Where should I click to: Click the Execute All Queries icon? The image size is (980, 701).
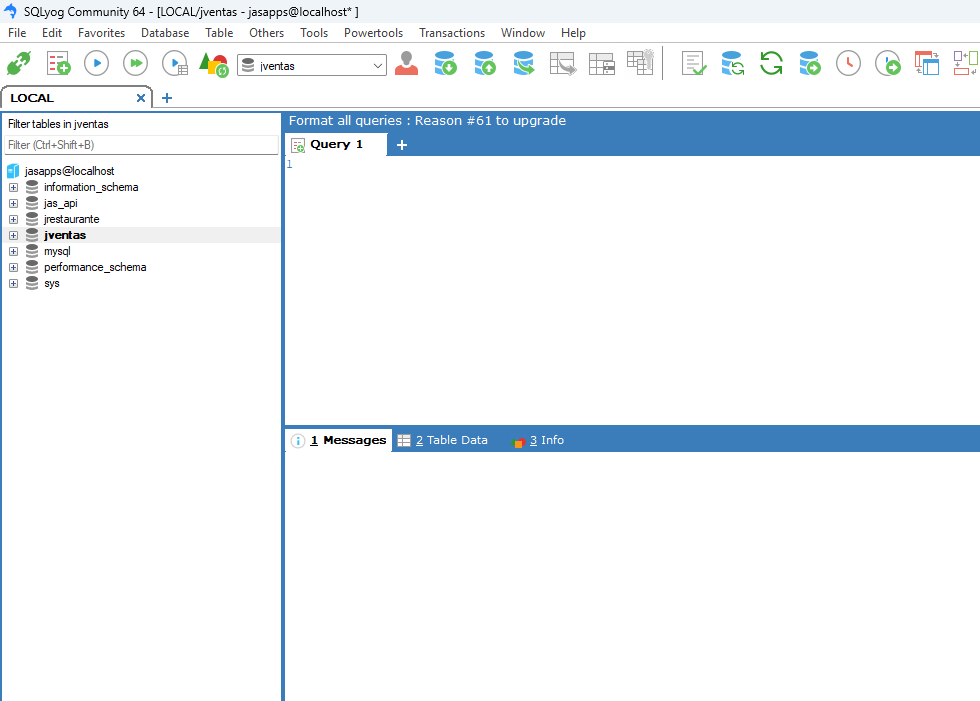pyautogui.click(x=136, y=63)
